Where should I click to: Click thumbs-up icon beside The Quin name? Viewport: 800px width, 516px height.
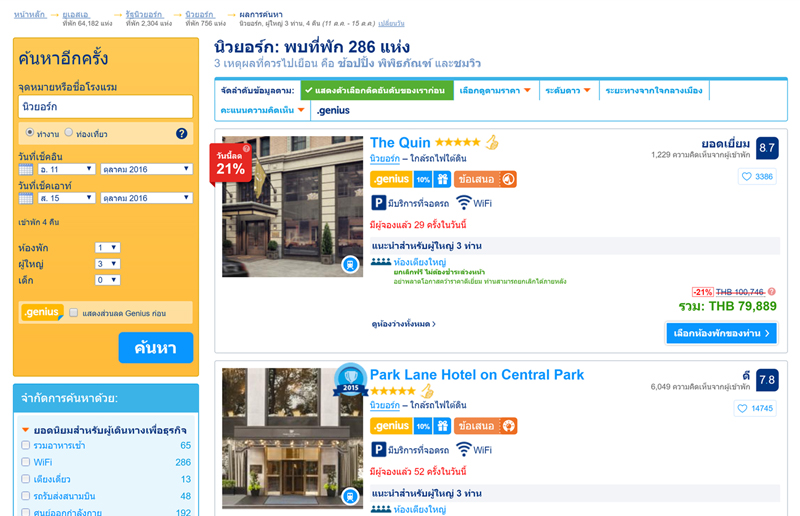click(492, 143)
